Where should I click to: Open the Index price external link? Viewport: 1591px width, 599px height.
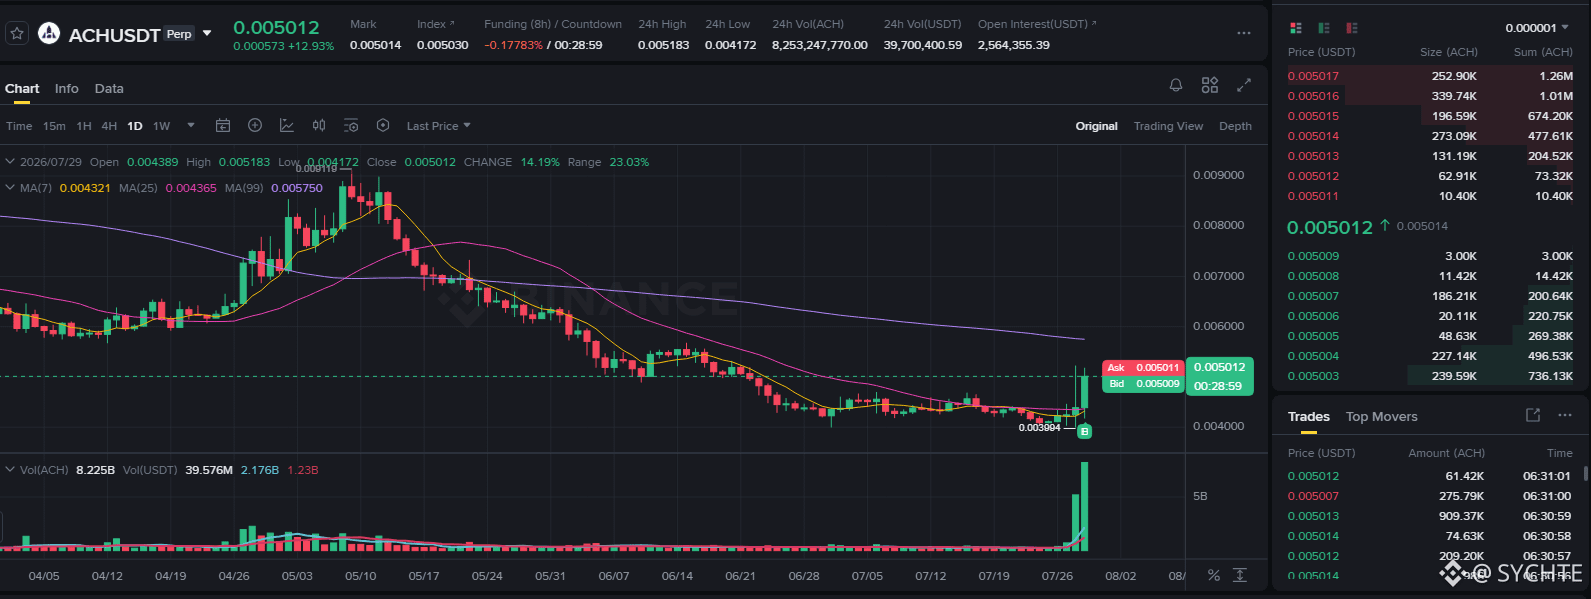[452, 23]
